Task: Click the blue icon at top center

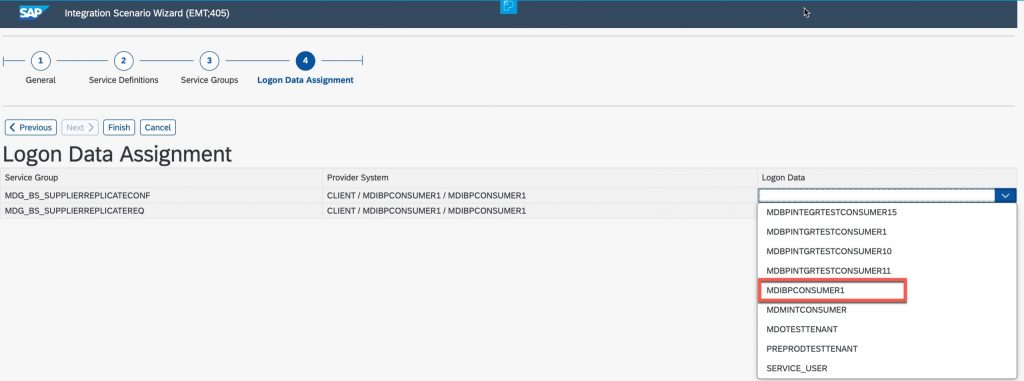Action: [x=508, y=7]
